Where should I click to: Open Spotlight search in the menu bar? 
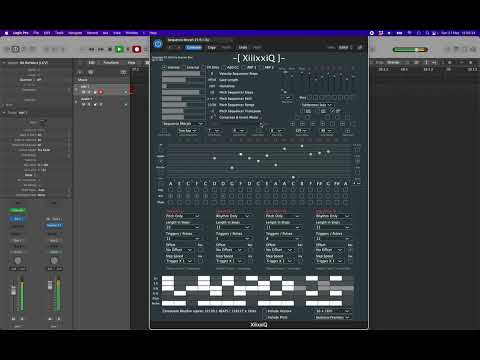[x=427, y=33]
